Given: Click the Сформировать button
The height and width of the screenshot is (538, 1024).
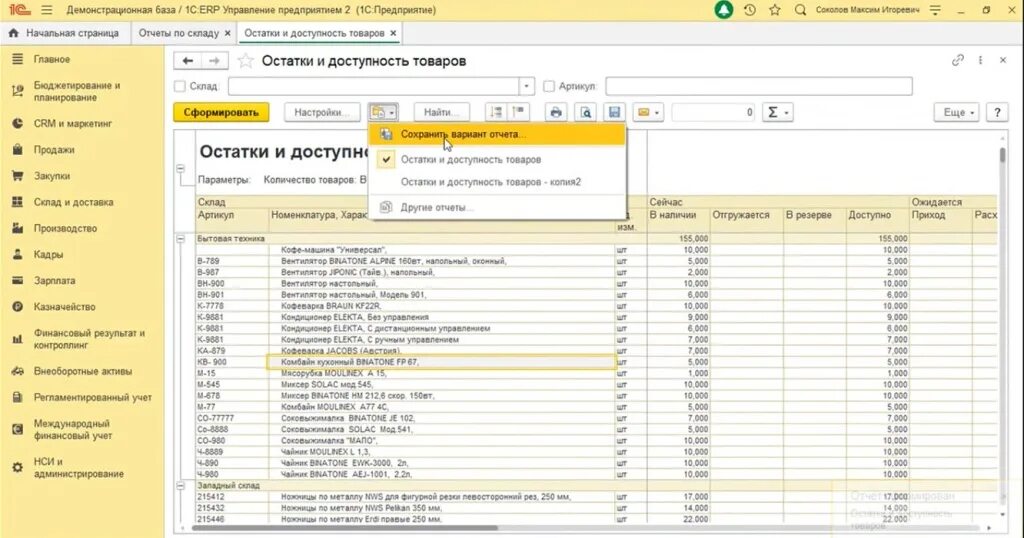Looking at the screenshot, I should [x=221, y=112].
